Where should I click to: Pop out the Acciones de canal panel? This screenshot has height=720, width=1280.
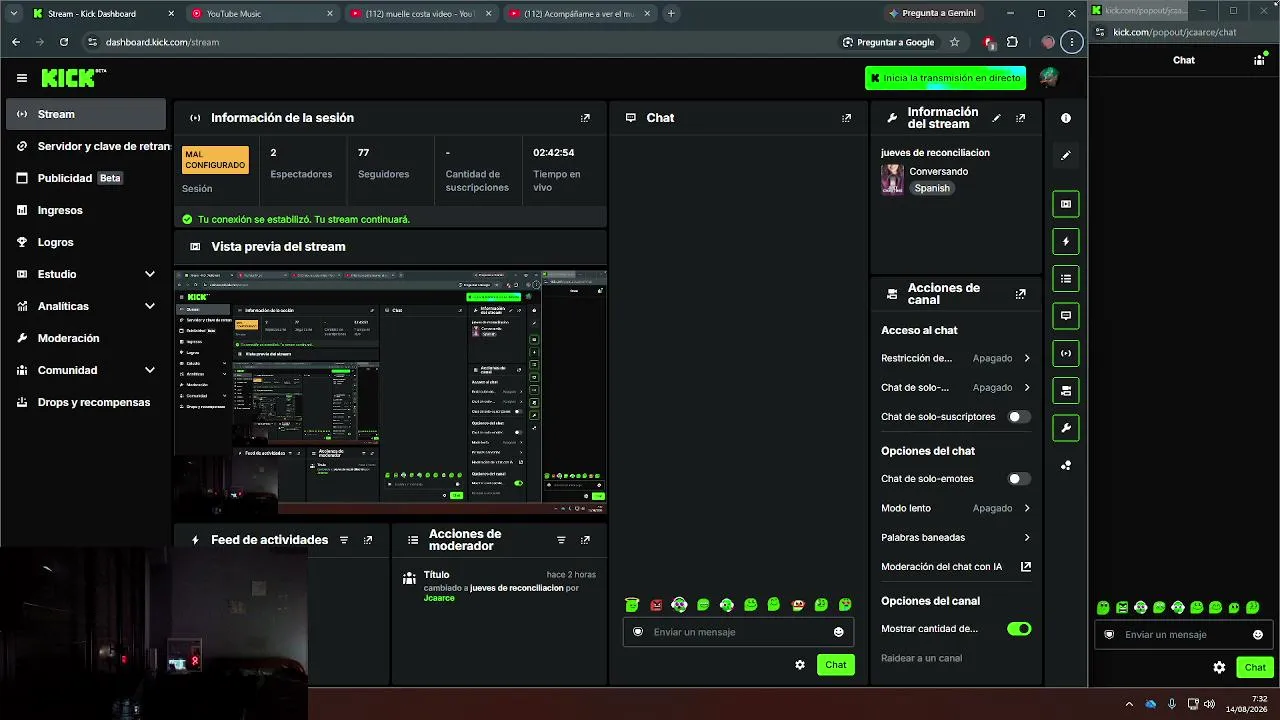[1021, 294]
